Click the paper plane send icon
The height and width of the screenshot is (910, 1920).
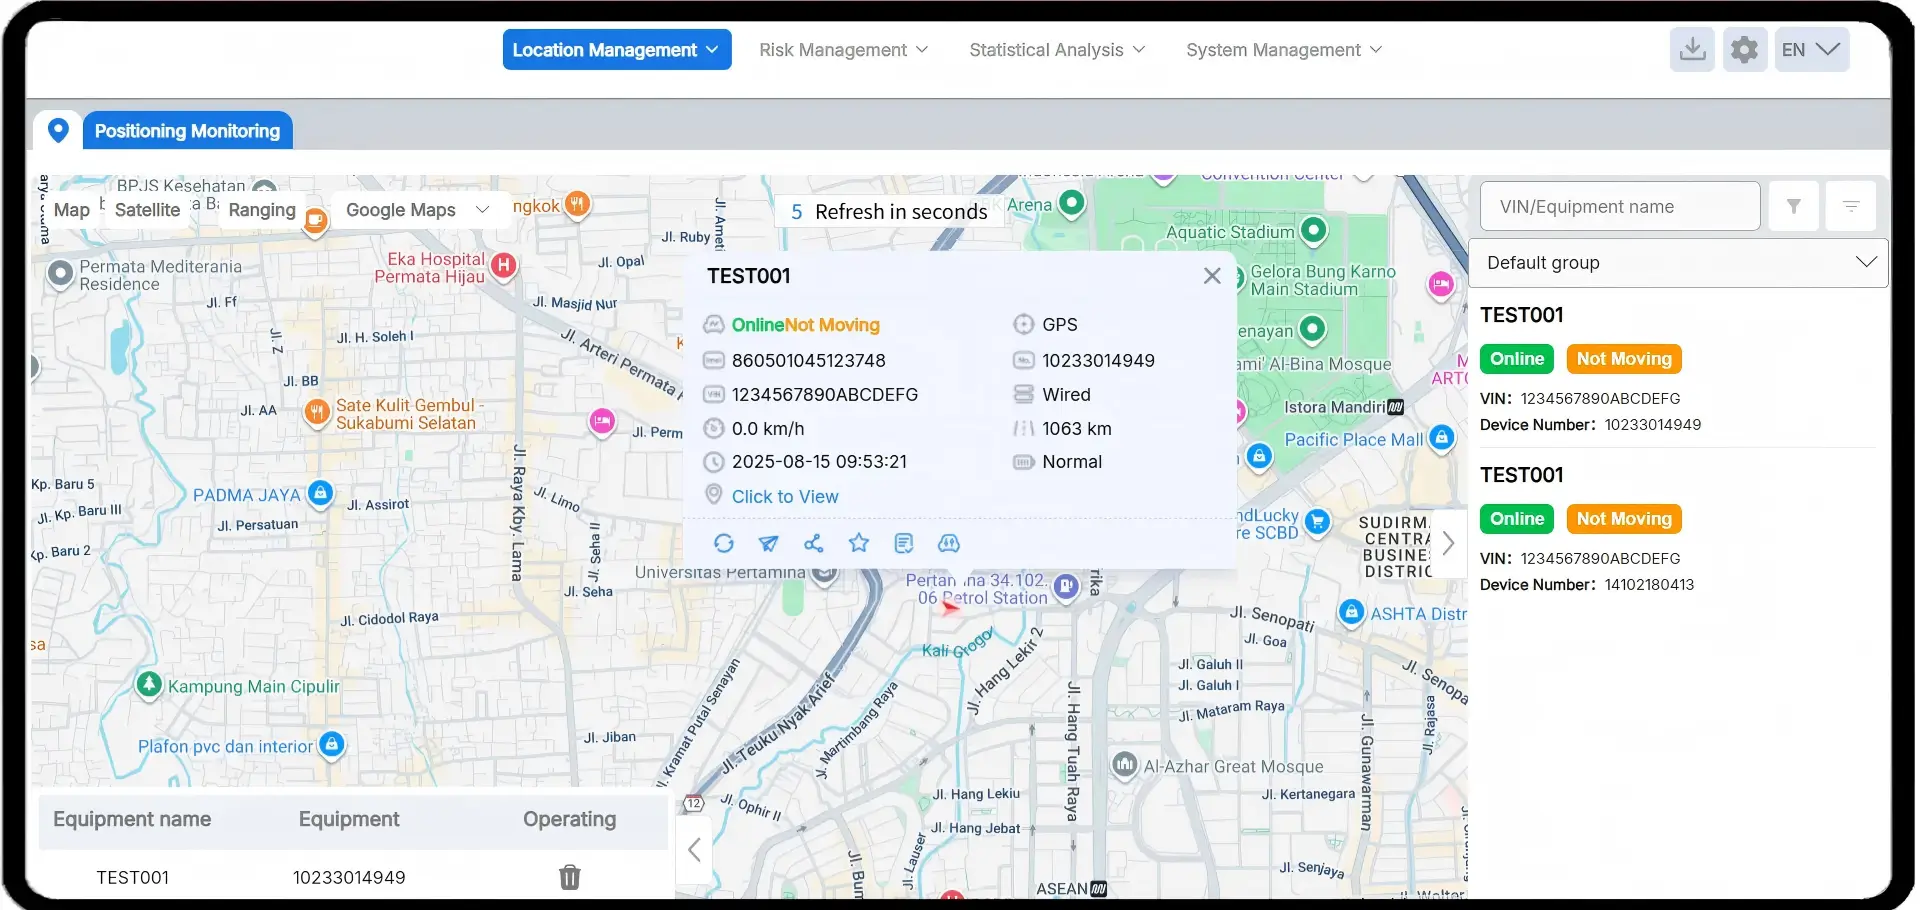pyautogui.click(x=768, y=543)
